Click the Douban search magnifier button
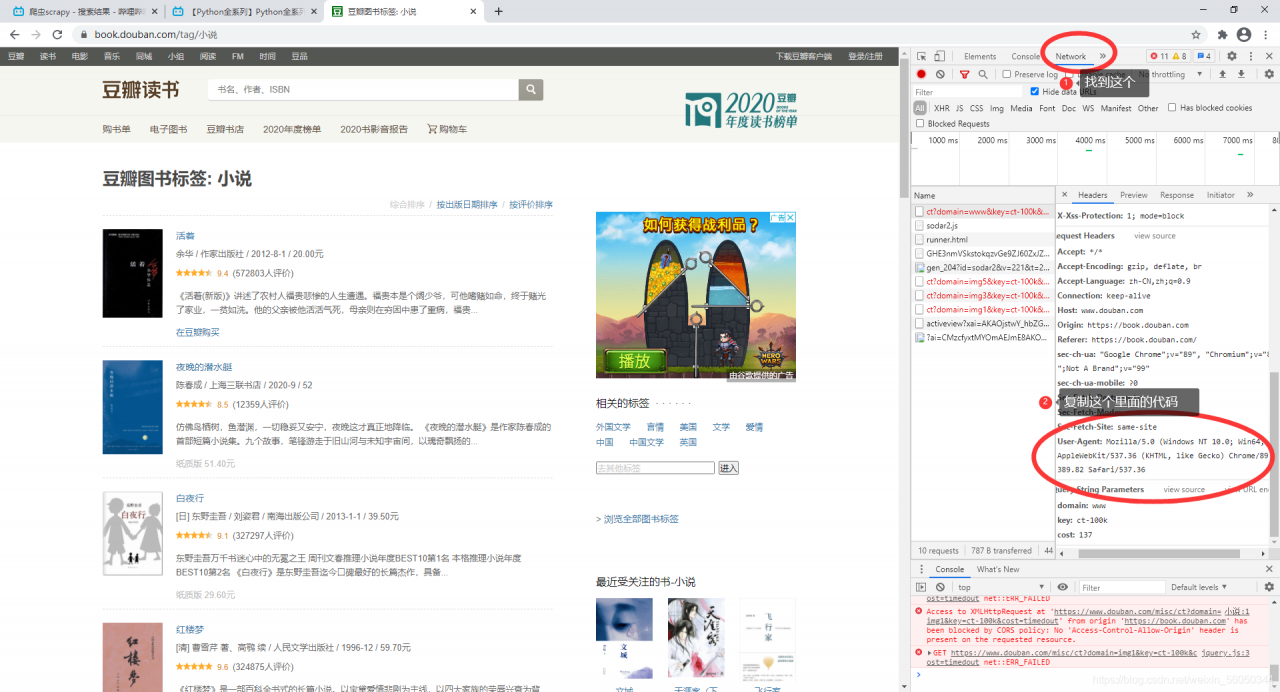Screen dimensions: 1280x692 [531, 89]
